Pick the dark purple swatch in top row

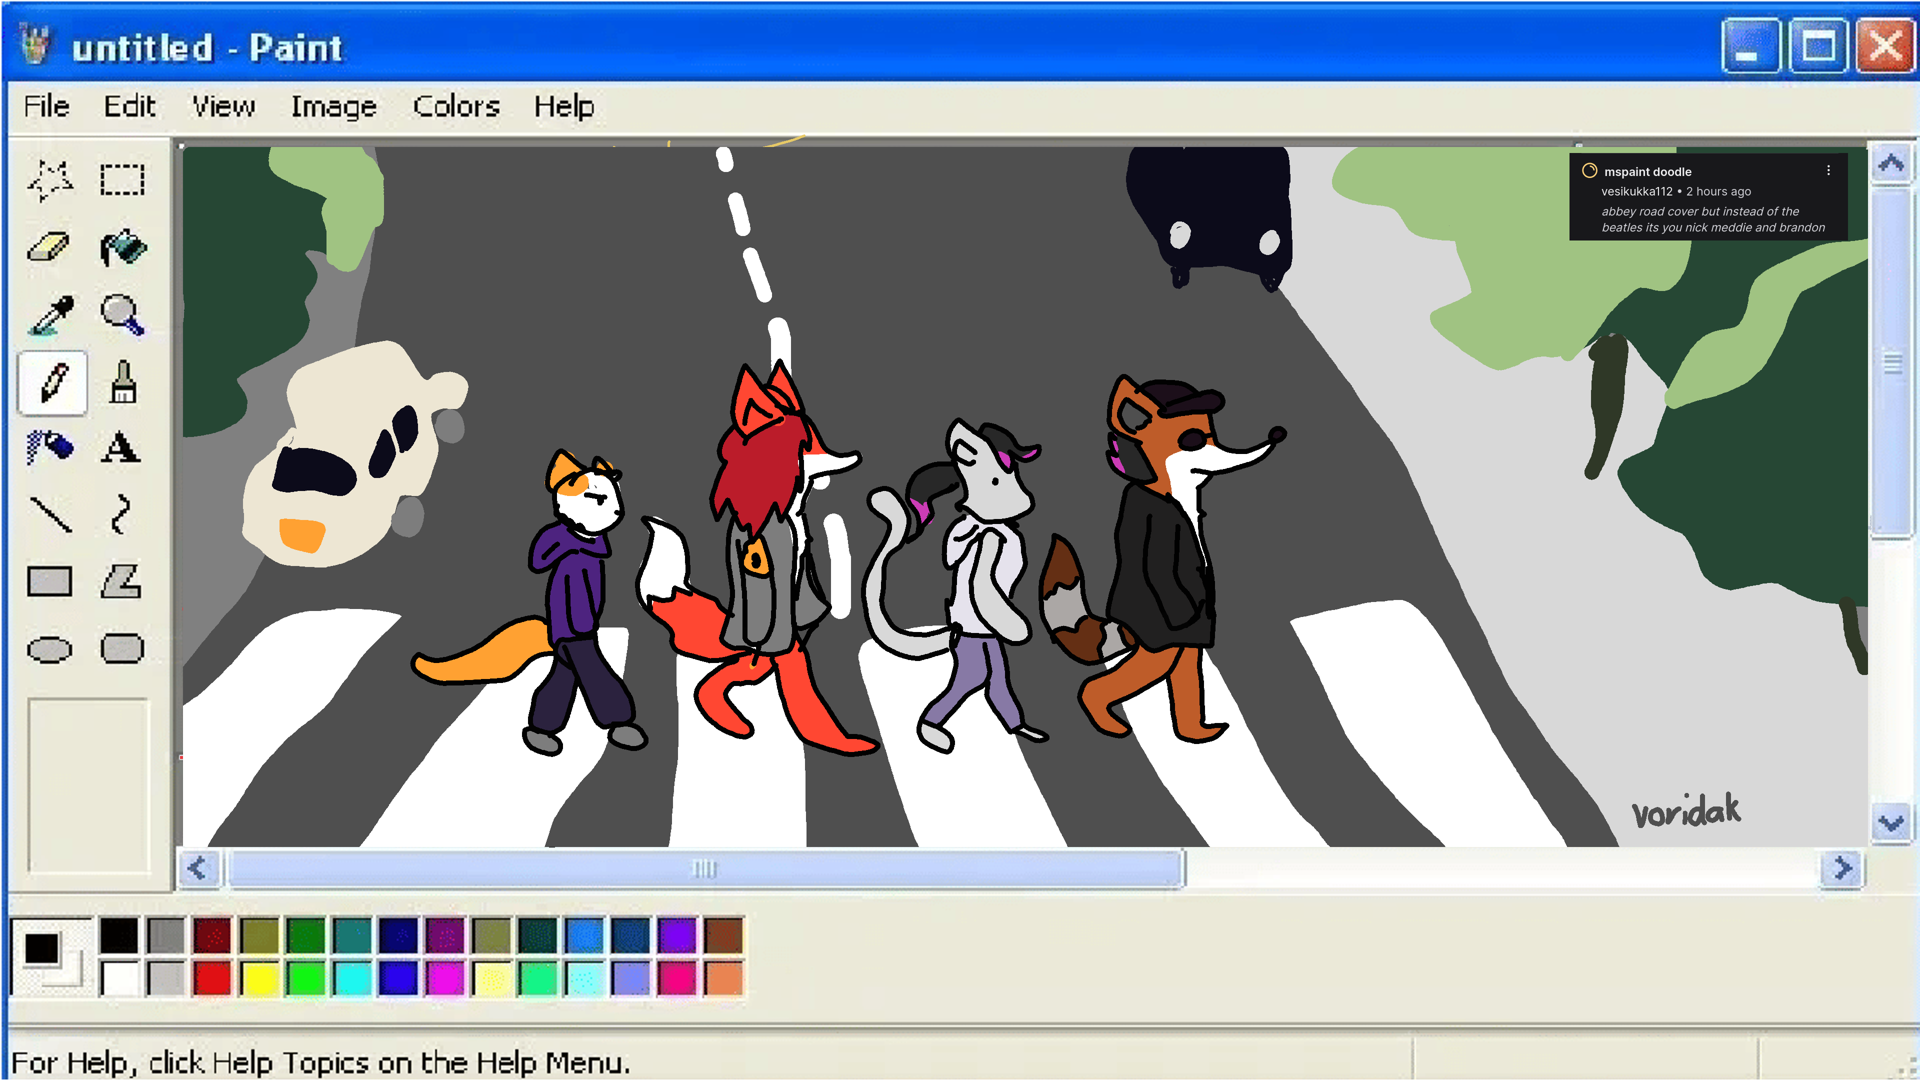point(445,936)
